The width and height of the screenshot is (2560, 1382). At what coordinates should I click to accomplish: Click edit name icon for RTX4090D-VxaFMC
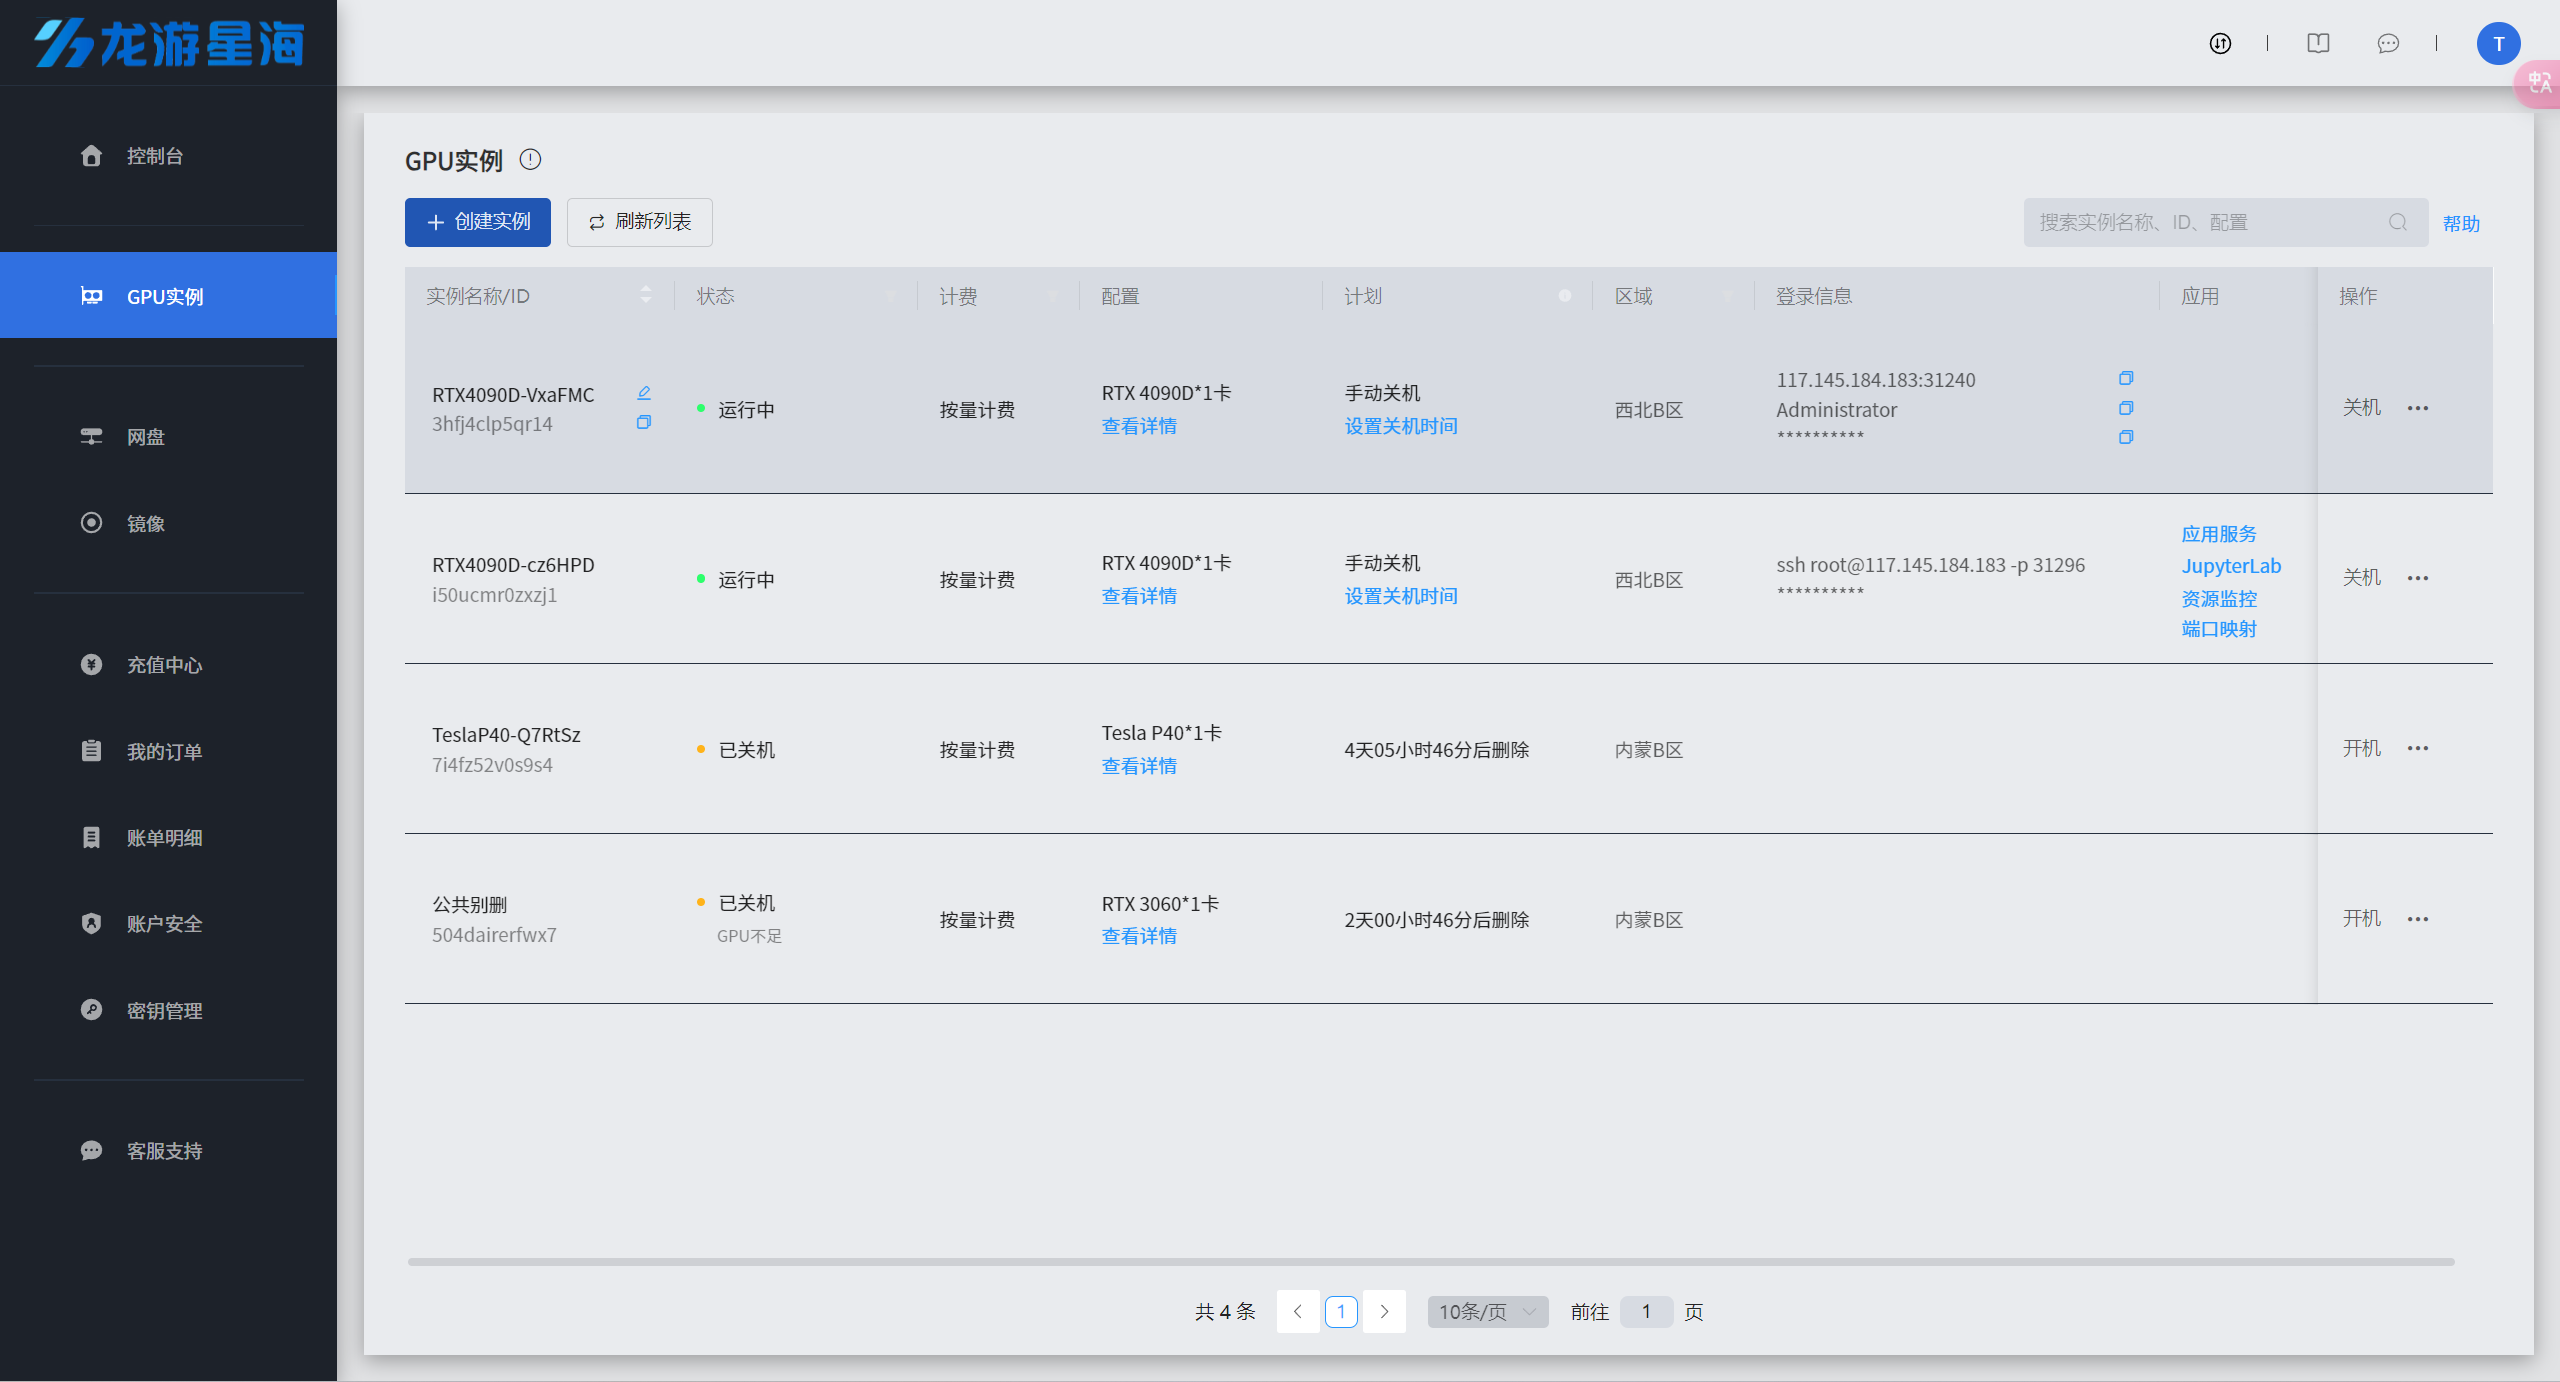point(644,393)
